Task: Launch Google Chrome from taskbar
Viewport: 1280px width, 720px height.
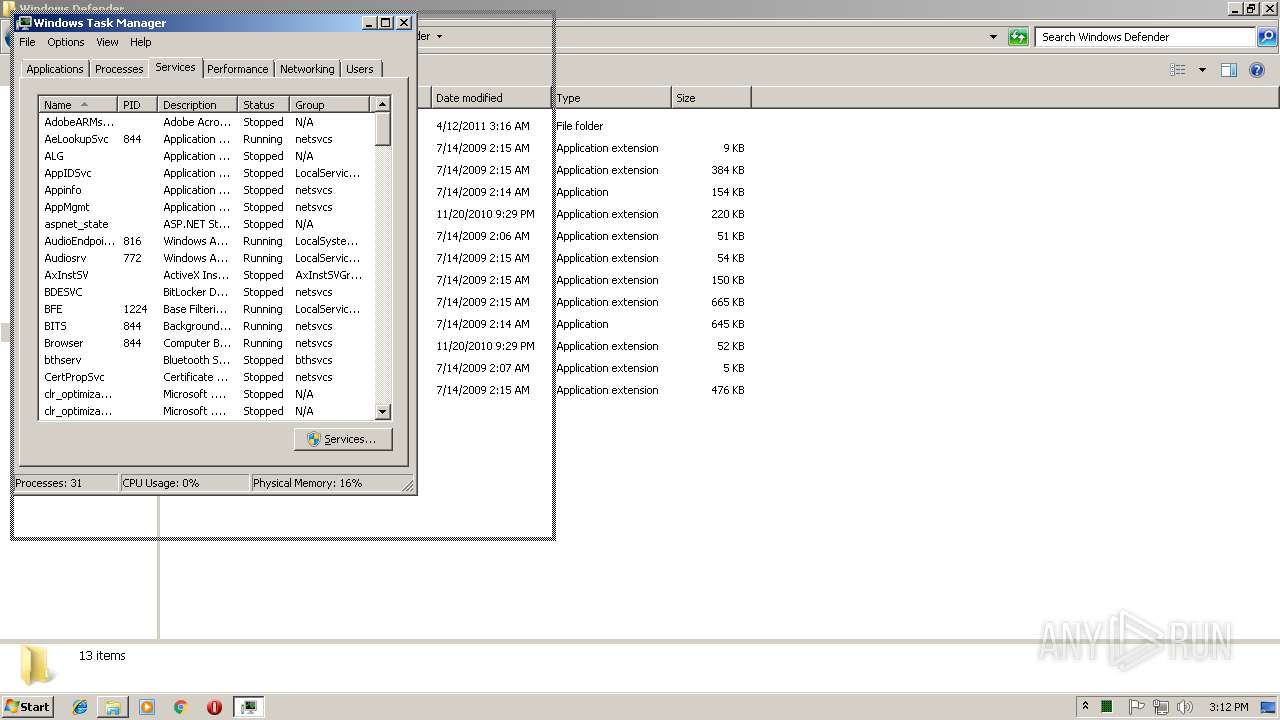Action: [180, 707]
